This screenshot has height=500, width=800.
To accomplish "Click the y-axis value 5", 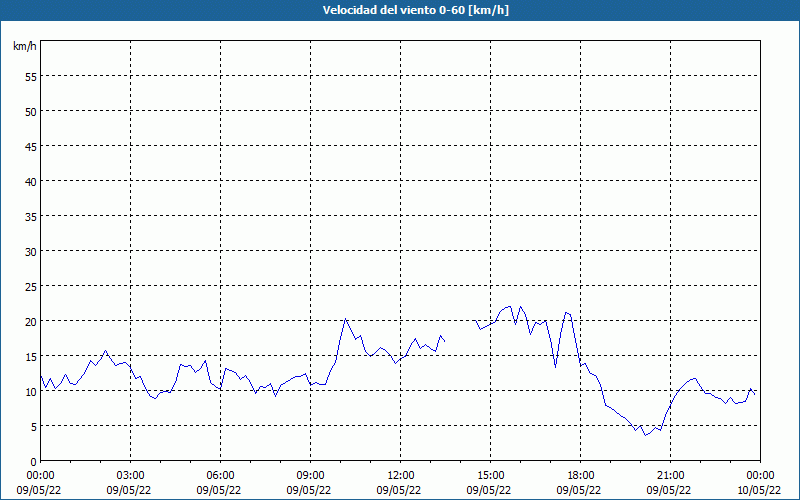I will coord(34,427).
